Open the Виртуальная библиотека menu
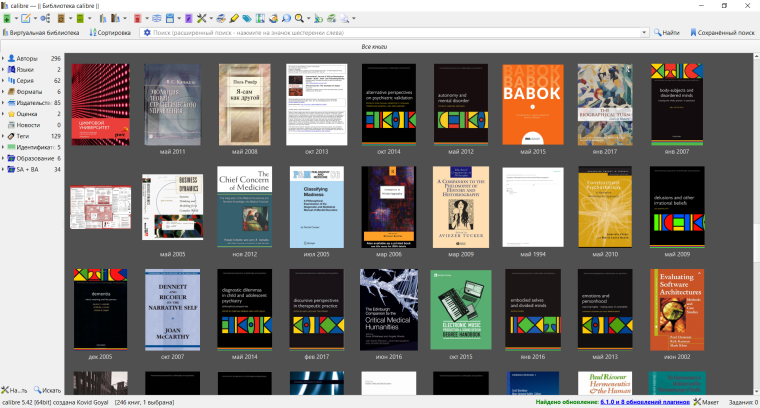The image size is (760, 408). (42, 33)
